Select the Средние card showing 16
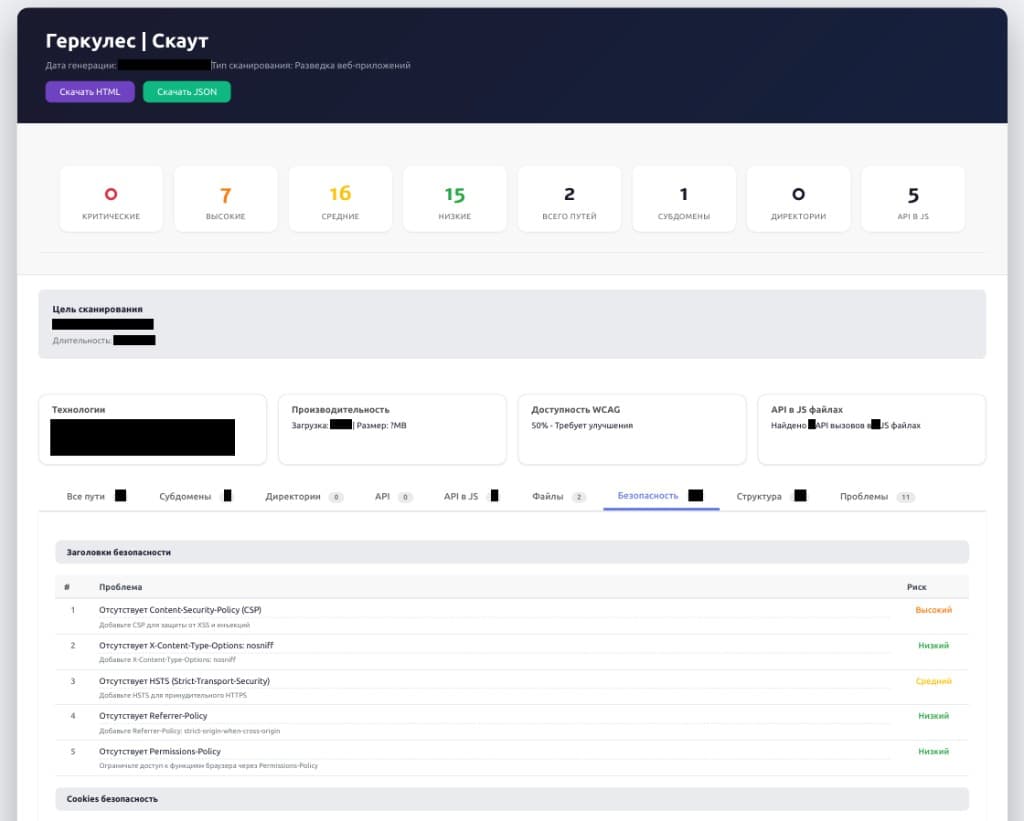Screen dimensions: 1024x821 click(x=340, y=199)
